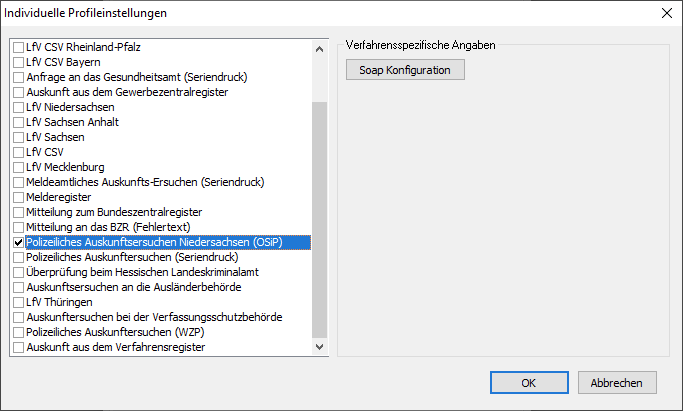Uncheck Polizeiliches Auskunftsersuchen Niedersachsen (OSiP)
The width and height of the screenshot is (683, 411).
[x=18, y=242]
